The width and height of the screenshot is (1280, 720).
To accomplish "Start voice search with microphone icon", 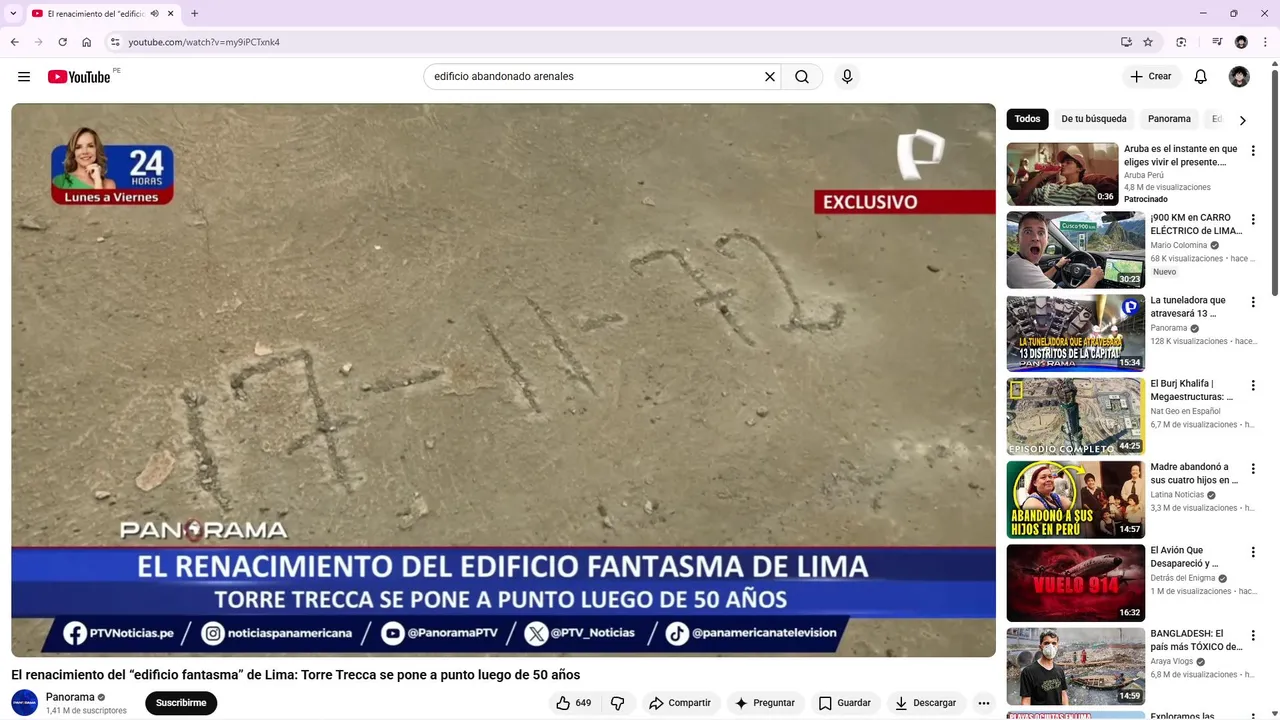I will tap(847, 77).
